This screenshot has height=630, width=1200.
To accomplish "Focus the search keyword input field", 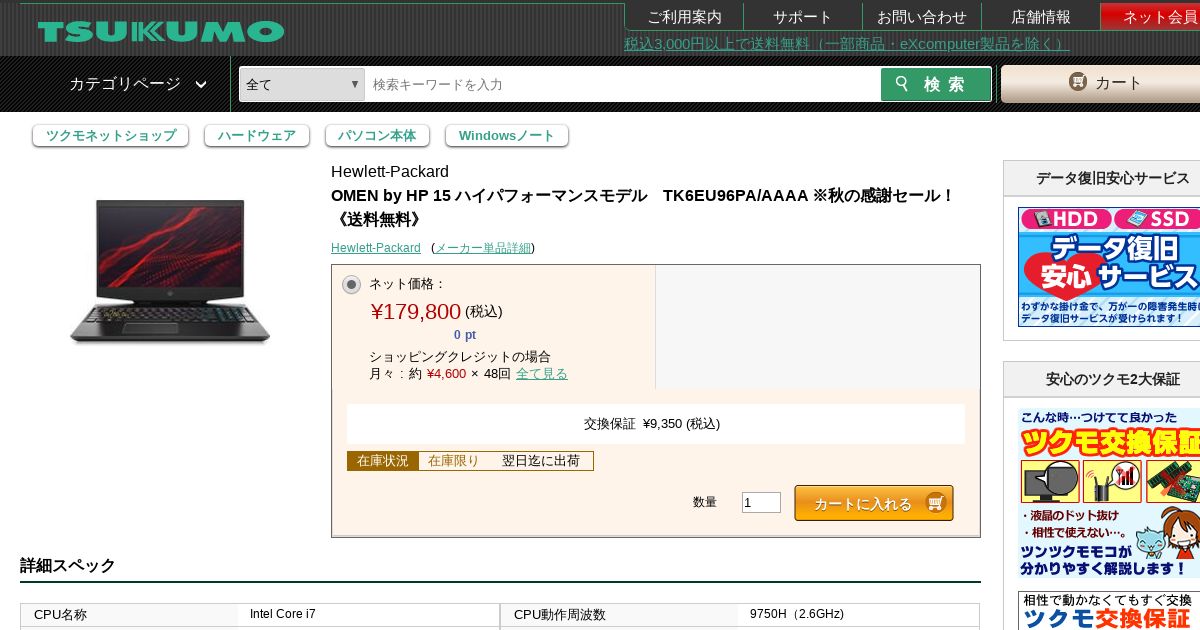I will click(x=622, y=84).
